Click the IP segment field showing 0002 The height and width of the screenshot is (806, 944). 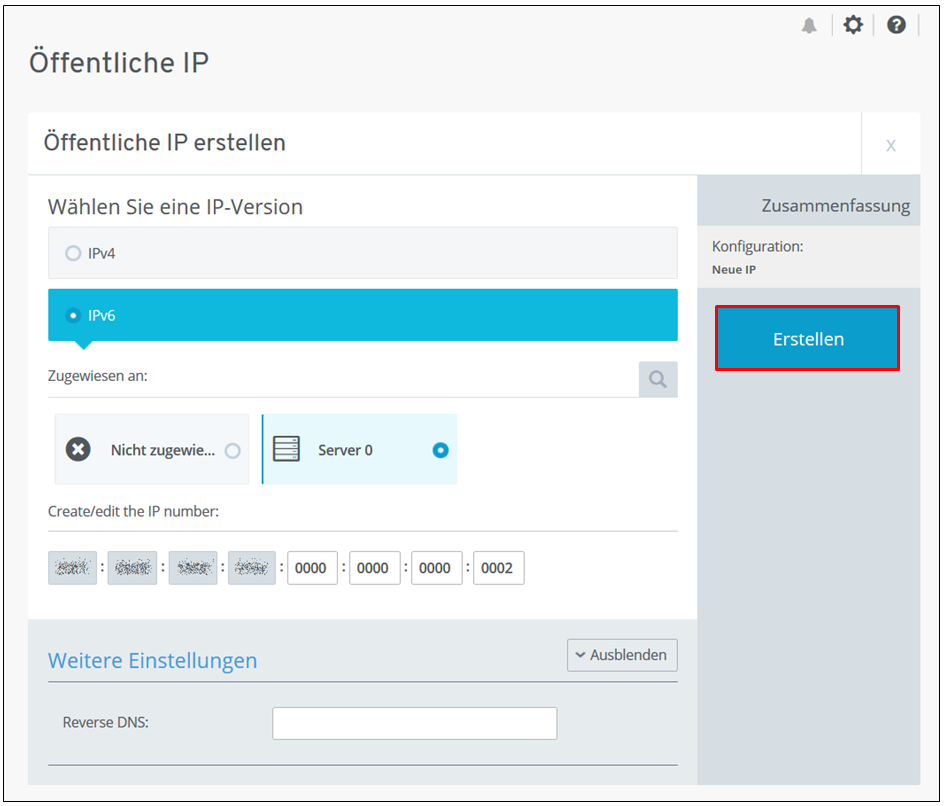pos(498,568)
